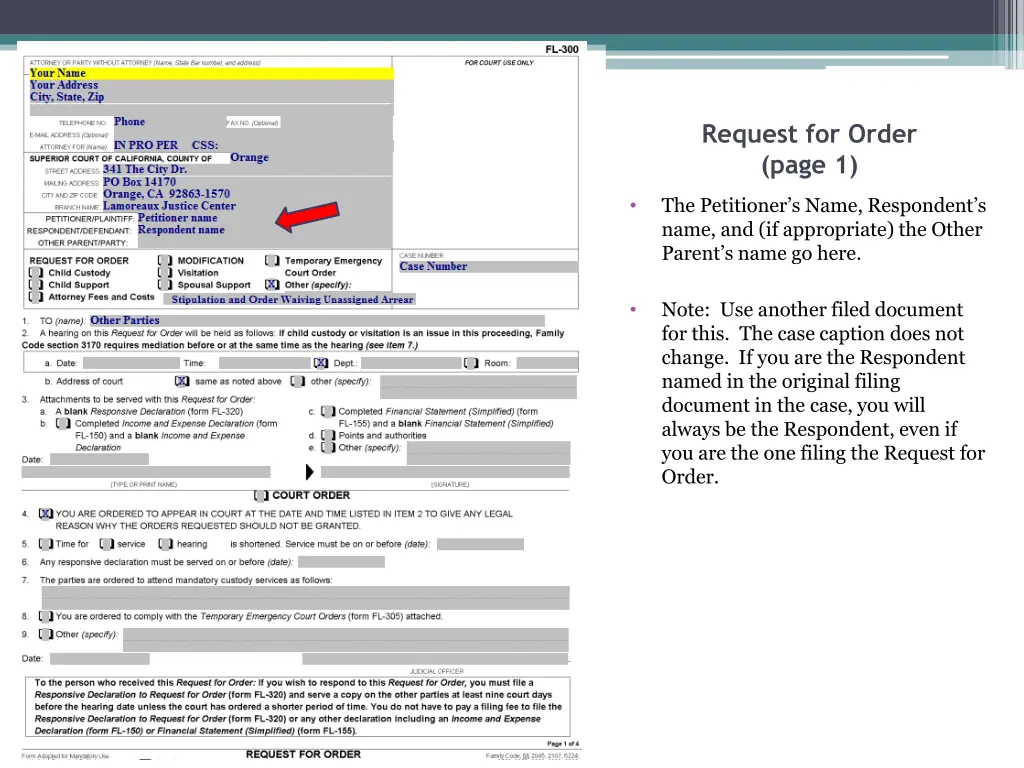1024x768 pixels.
Task: Click the Orange county field
Action: [311, 158]
